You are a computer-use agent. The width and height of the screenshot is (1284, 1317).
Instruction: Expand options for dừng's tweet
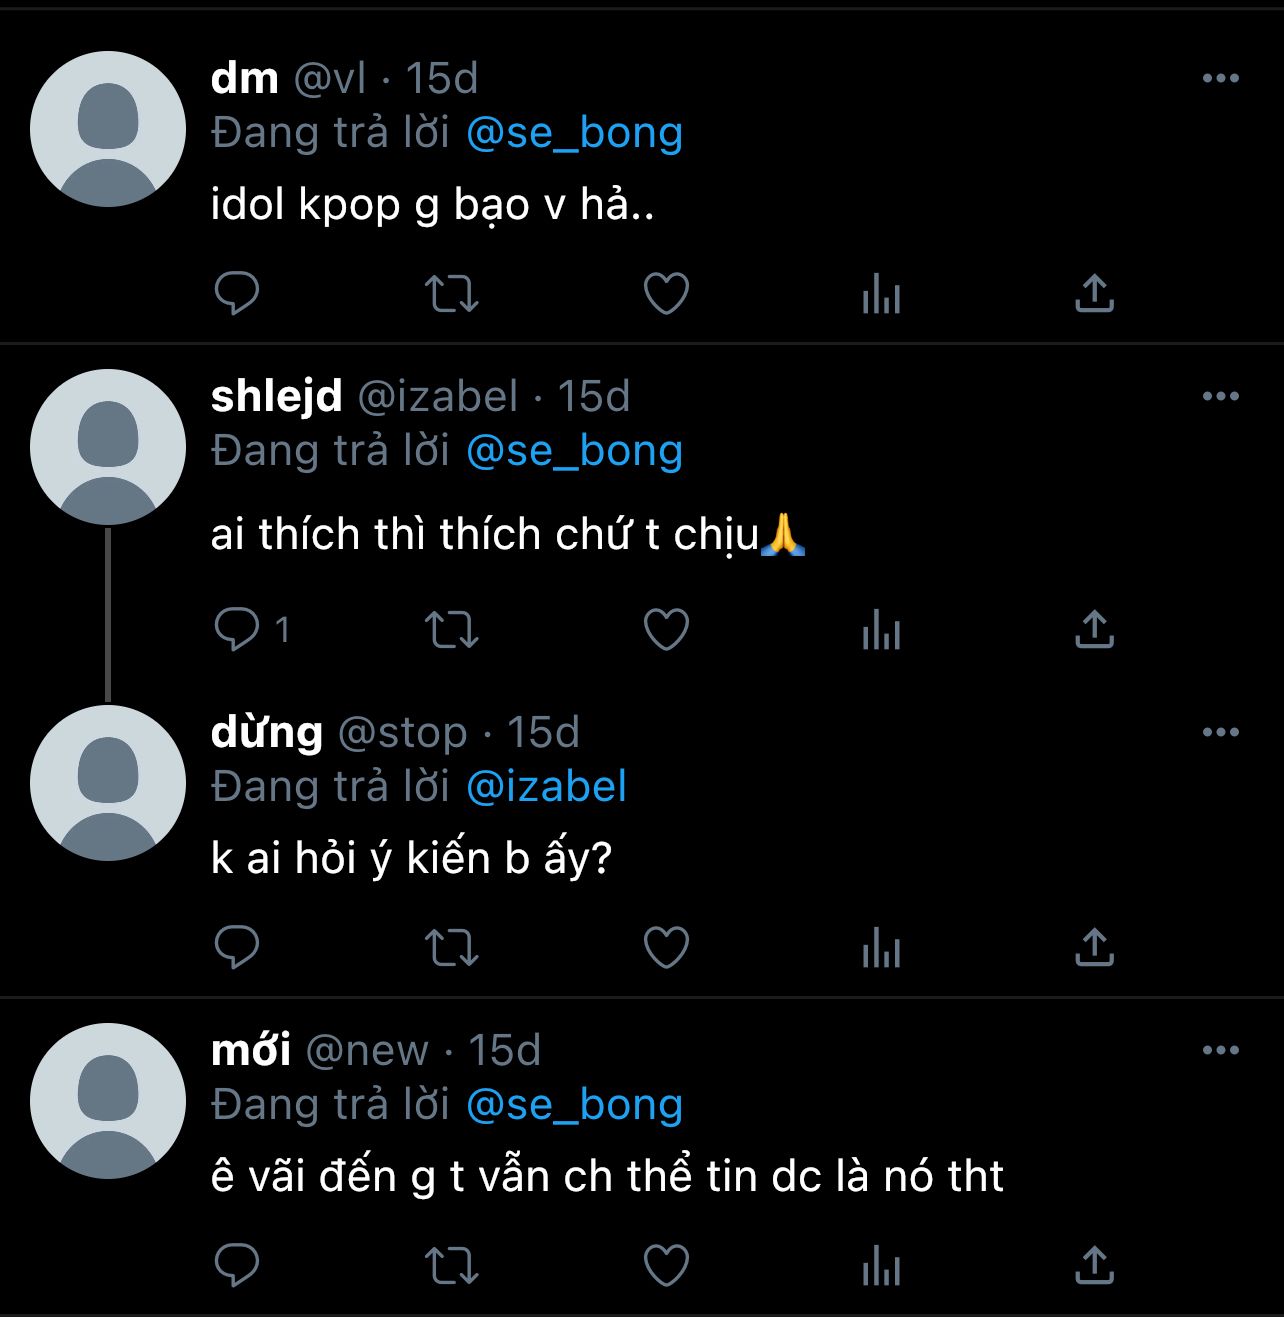[x=1220, y=733]
